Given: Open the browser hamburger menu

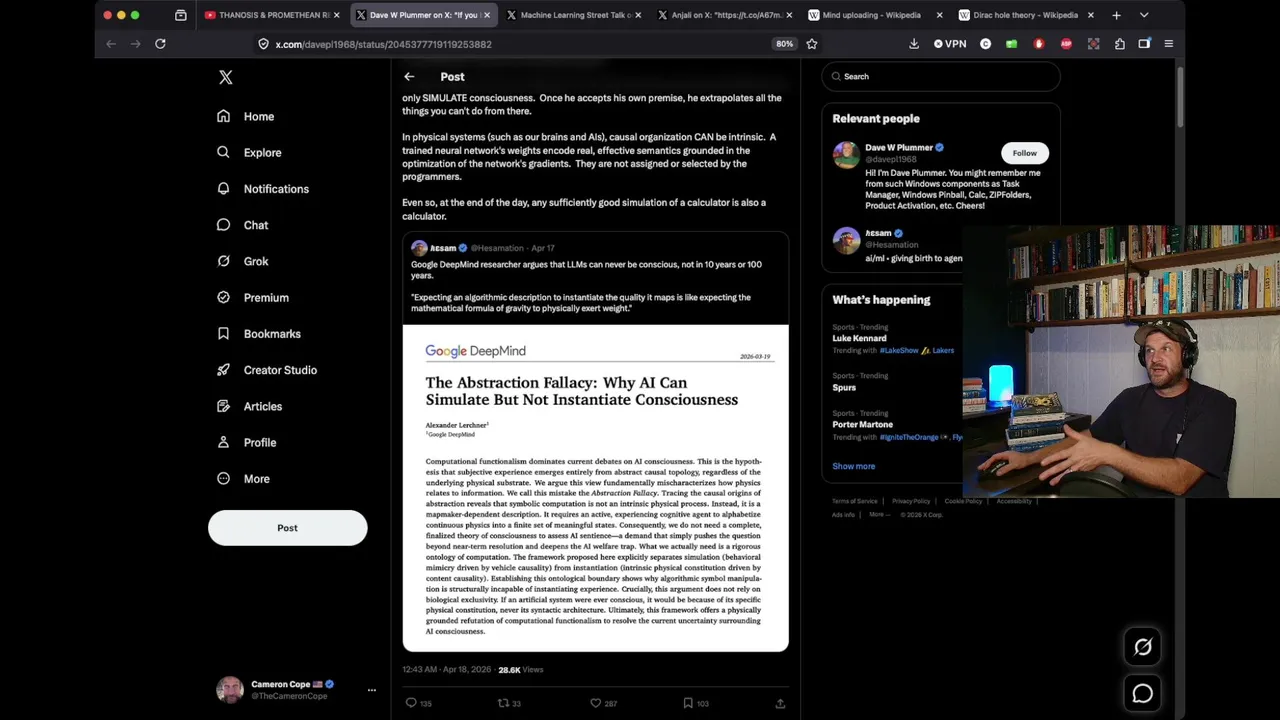Looking at the screenshot, I should (x=1168, y=44).
